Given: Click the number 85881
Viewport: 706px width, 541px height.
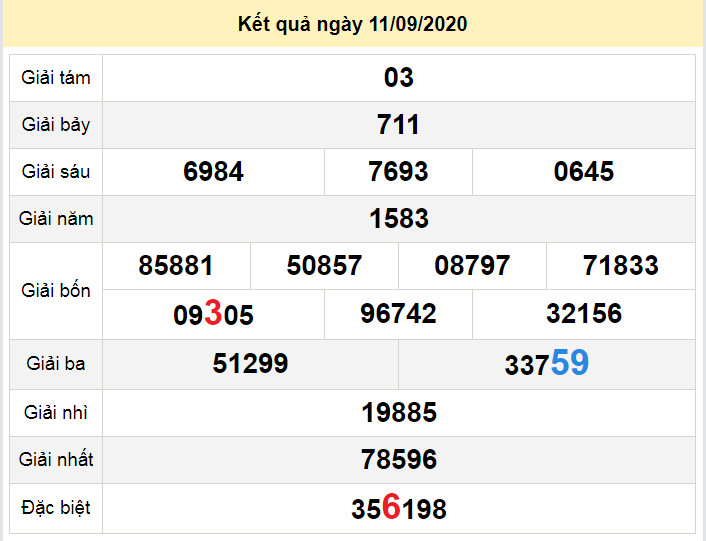Looking at the screenshot, I should [176, 266].
